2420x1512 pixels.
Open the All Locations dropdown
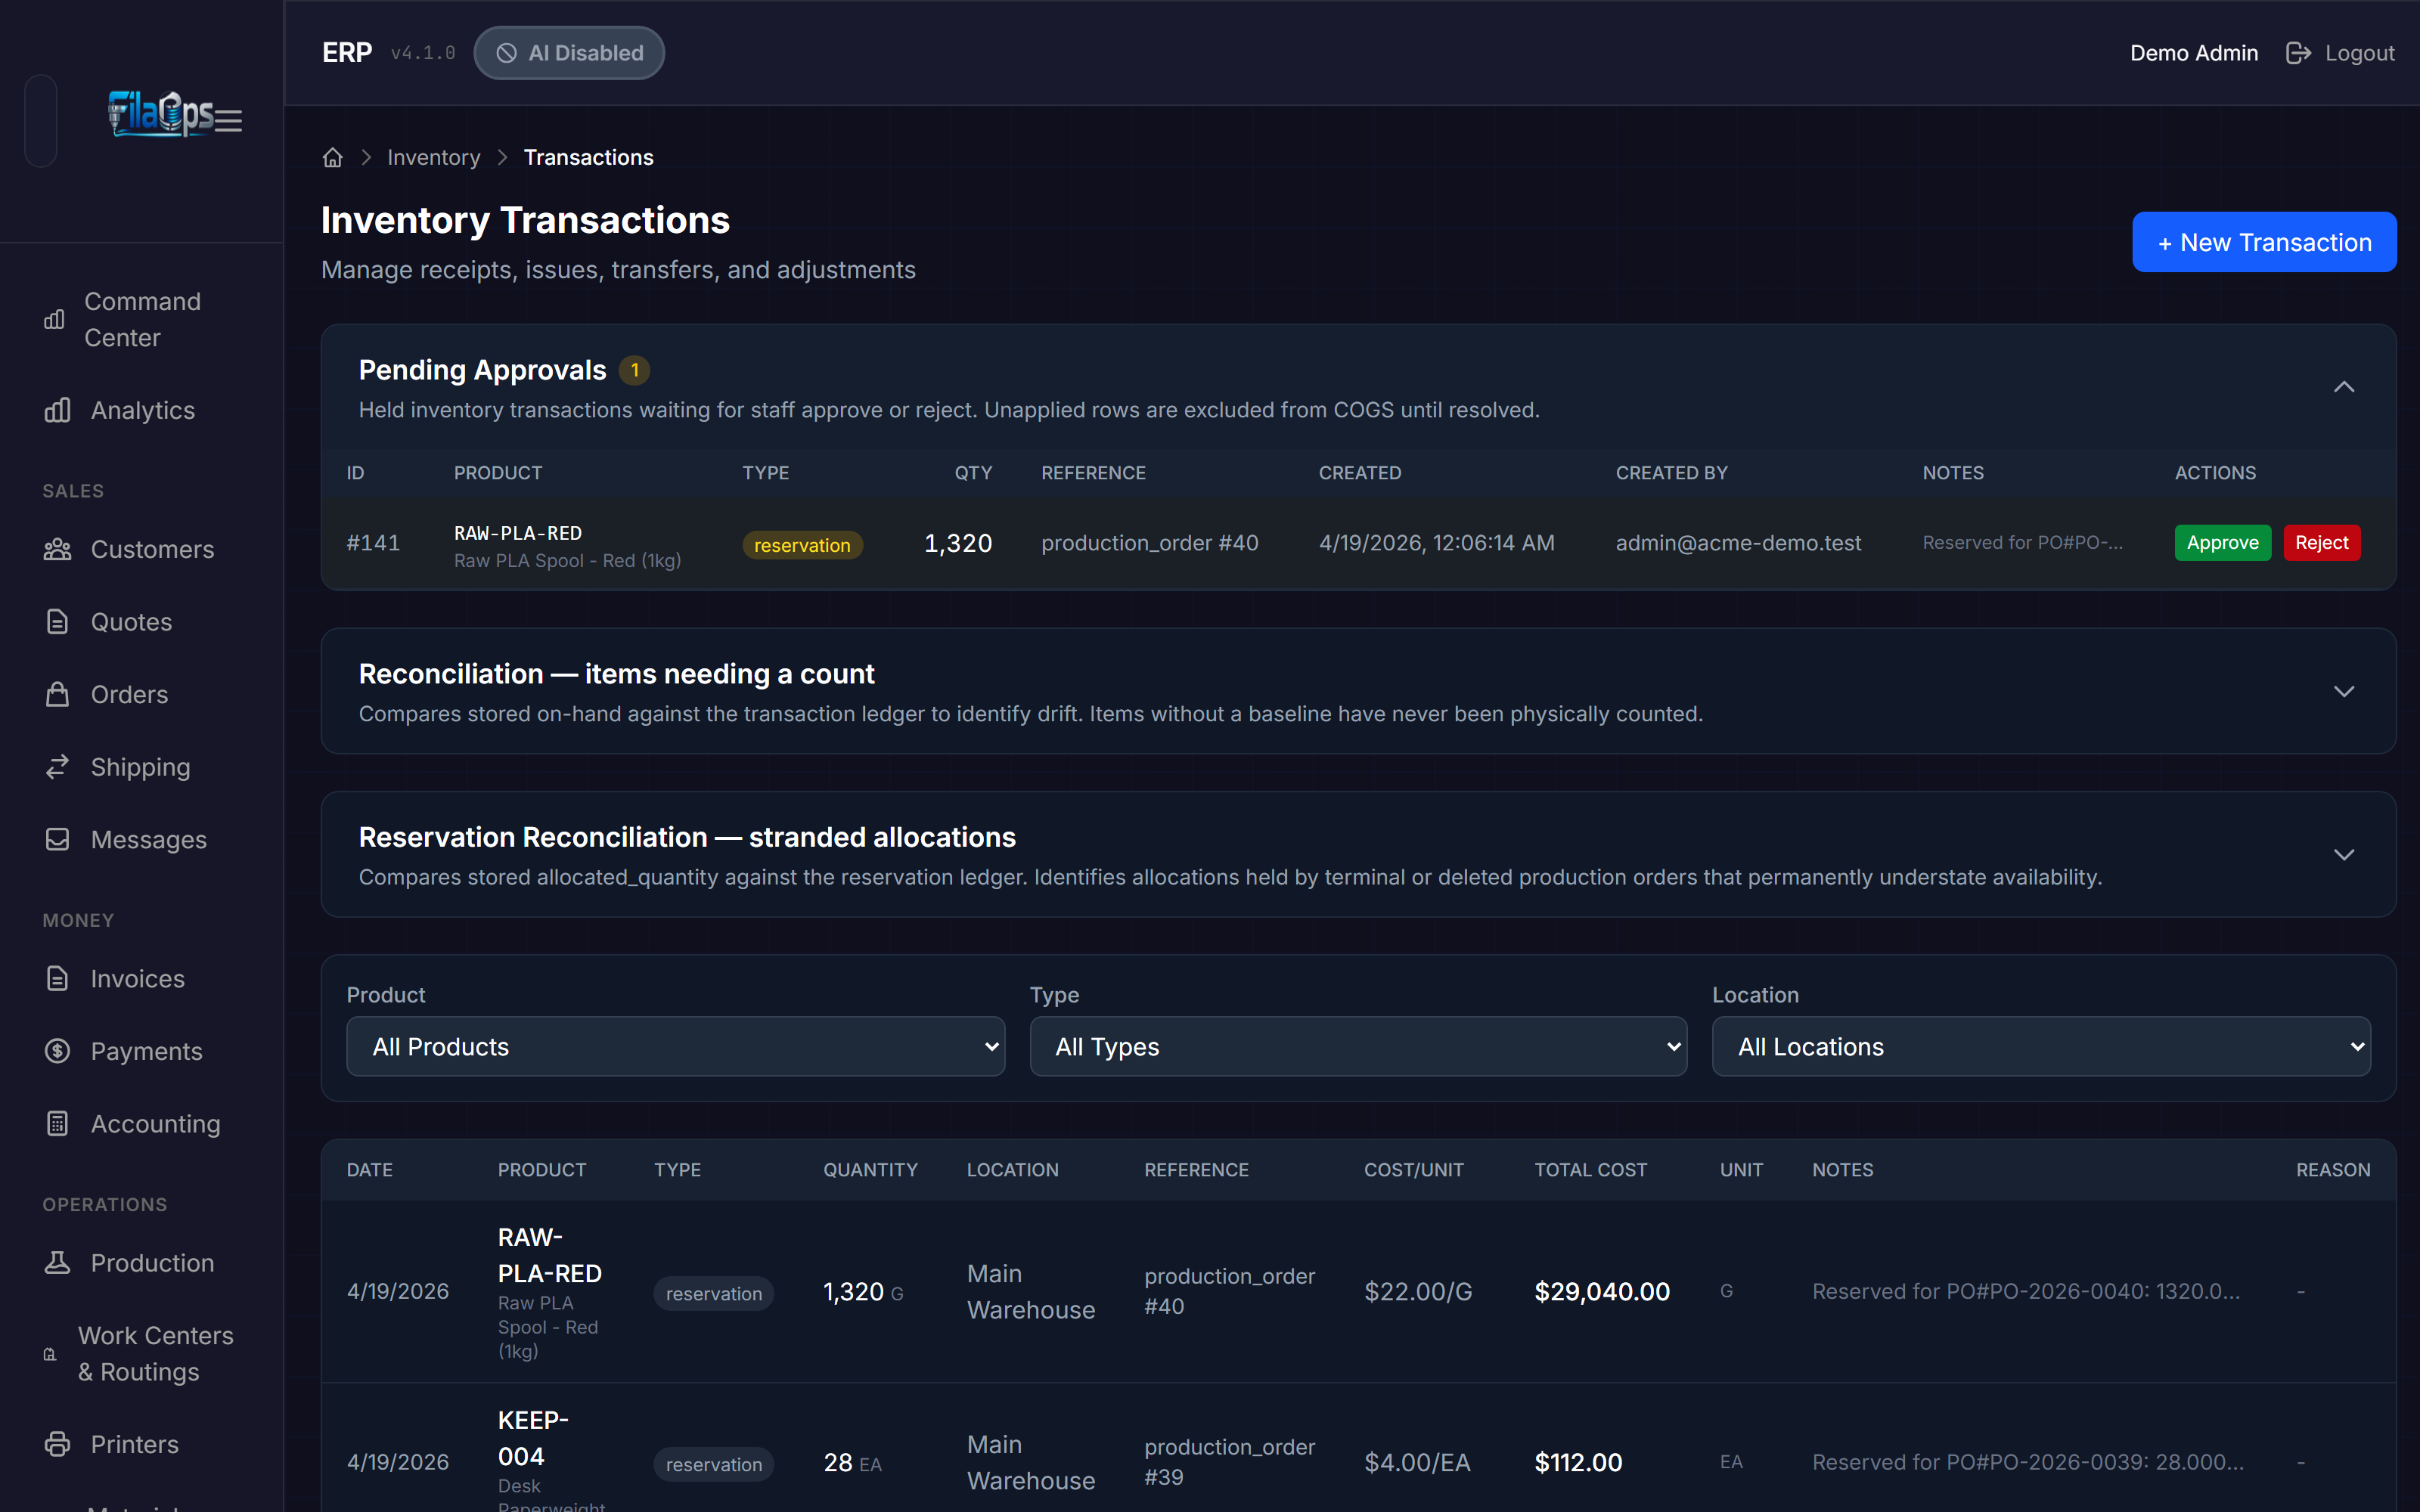(2041, 1046)
